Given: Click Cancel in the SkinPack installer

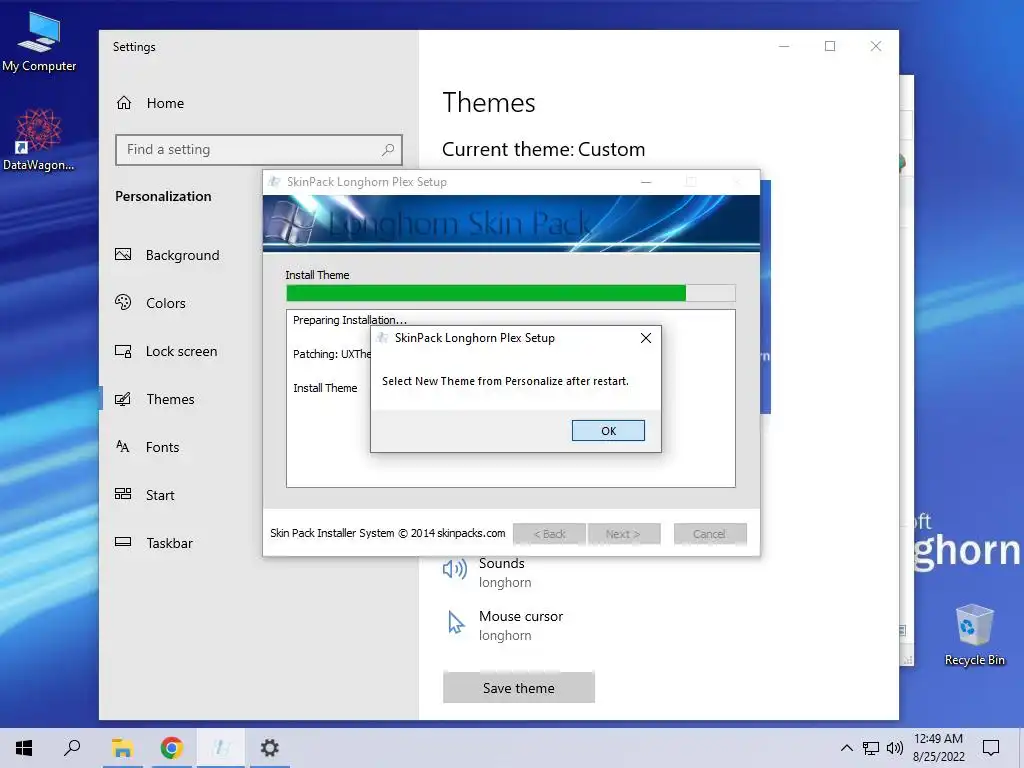Looking at the screenshot, I should click(709, 534).
